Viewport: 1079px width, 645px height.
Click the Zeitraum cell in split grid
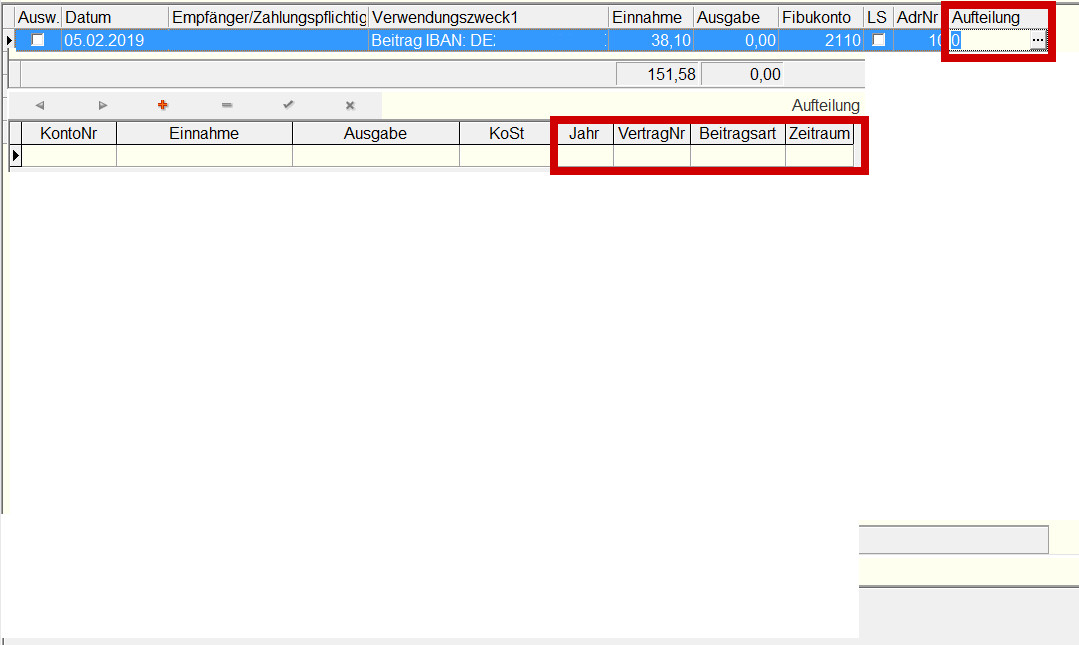pos(819,156)
